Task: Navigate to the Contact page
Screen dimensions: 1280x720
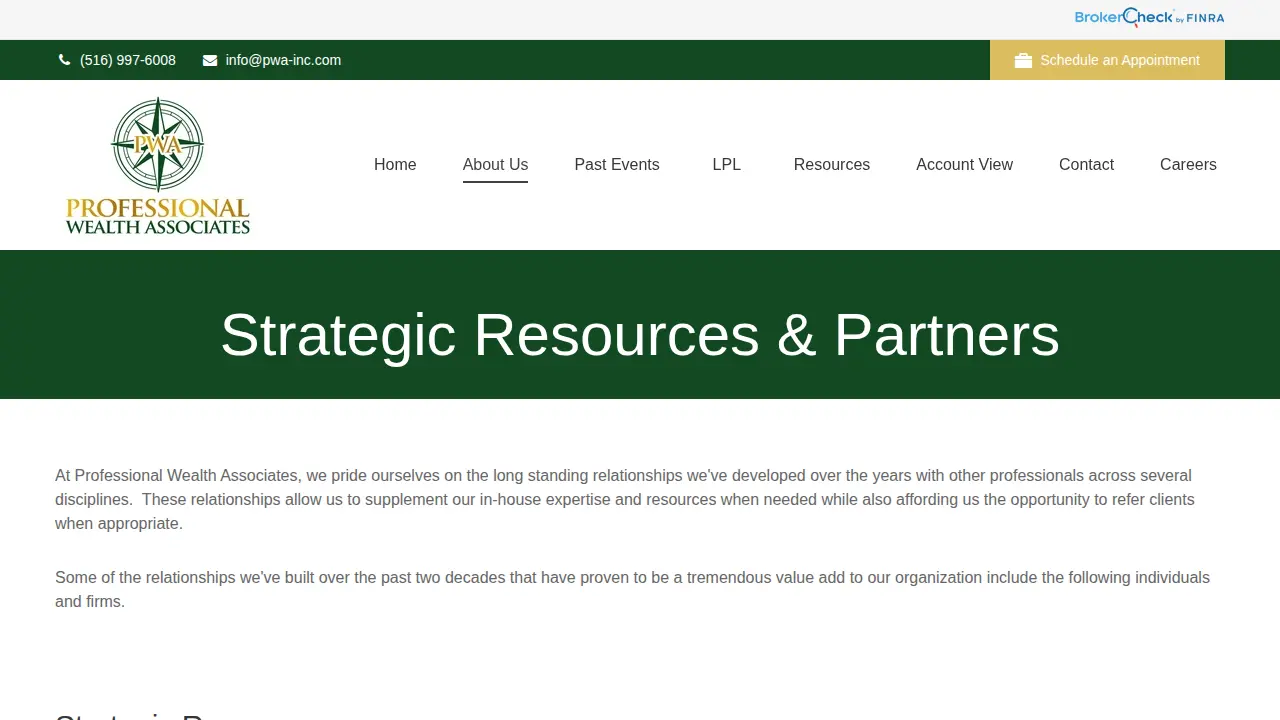Action: click(x=1086, y=165)
